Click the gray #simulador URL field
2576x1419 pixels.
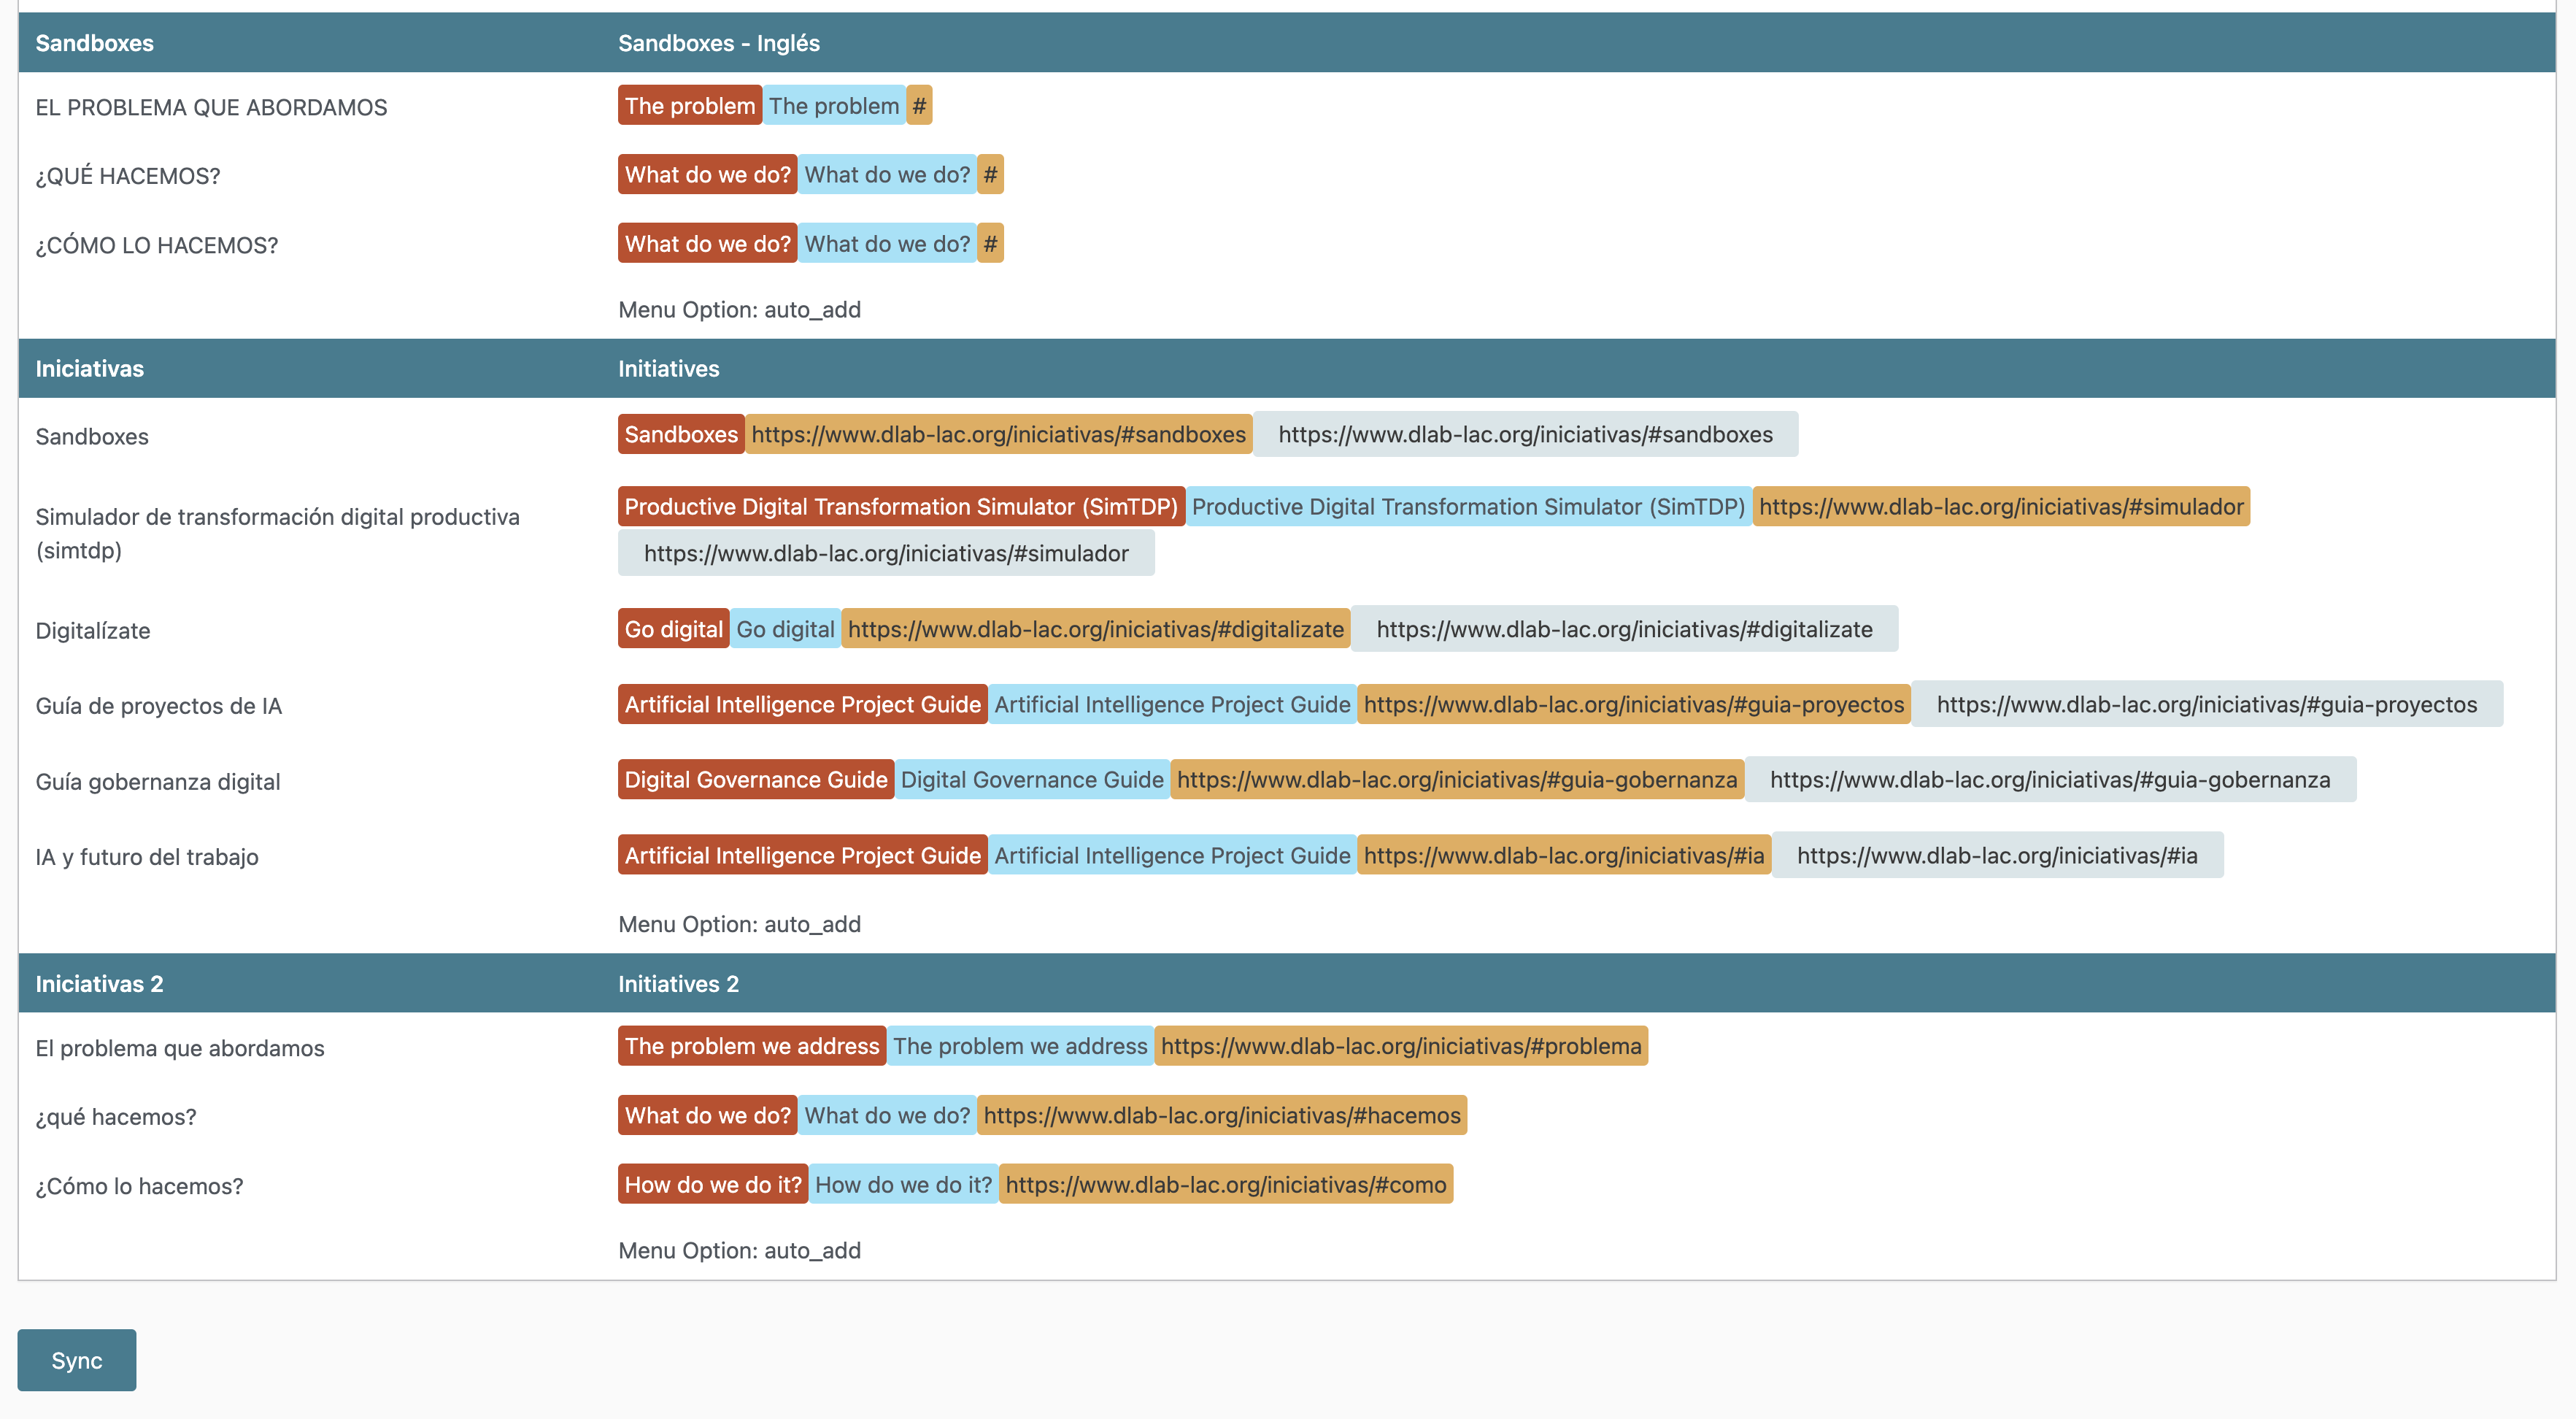[885, 553]
